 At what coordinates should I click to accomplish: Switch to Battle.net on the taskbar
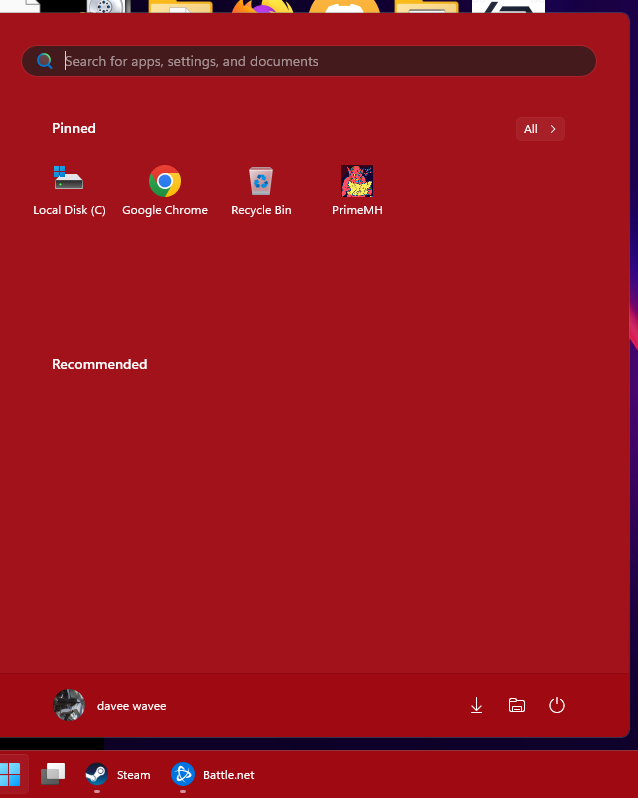point(213,775)
